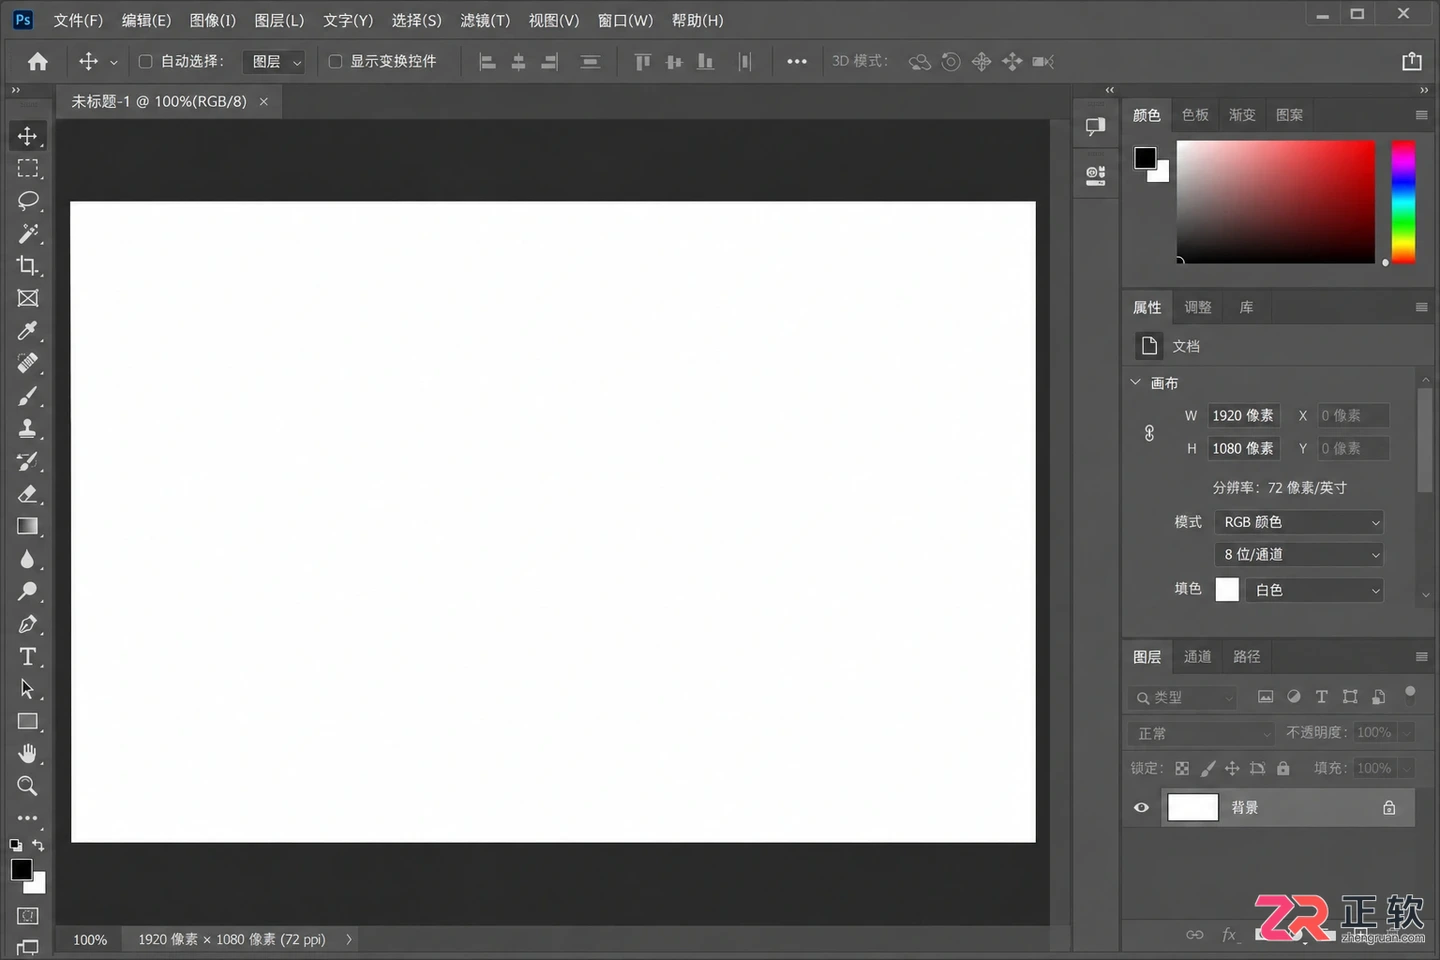Enable the 自动选择 checkbox
The image size is (1440, 960).
tap(145, 62)
